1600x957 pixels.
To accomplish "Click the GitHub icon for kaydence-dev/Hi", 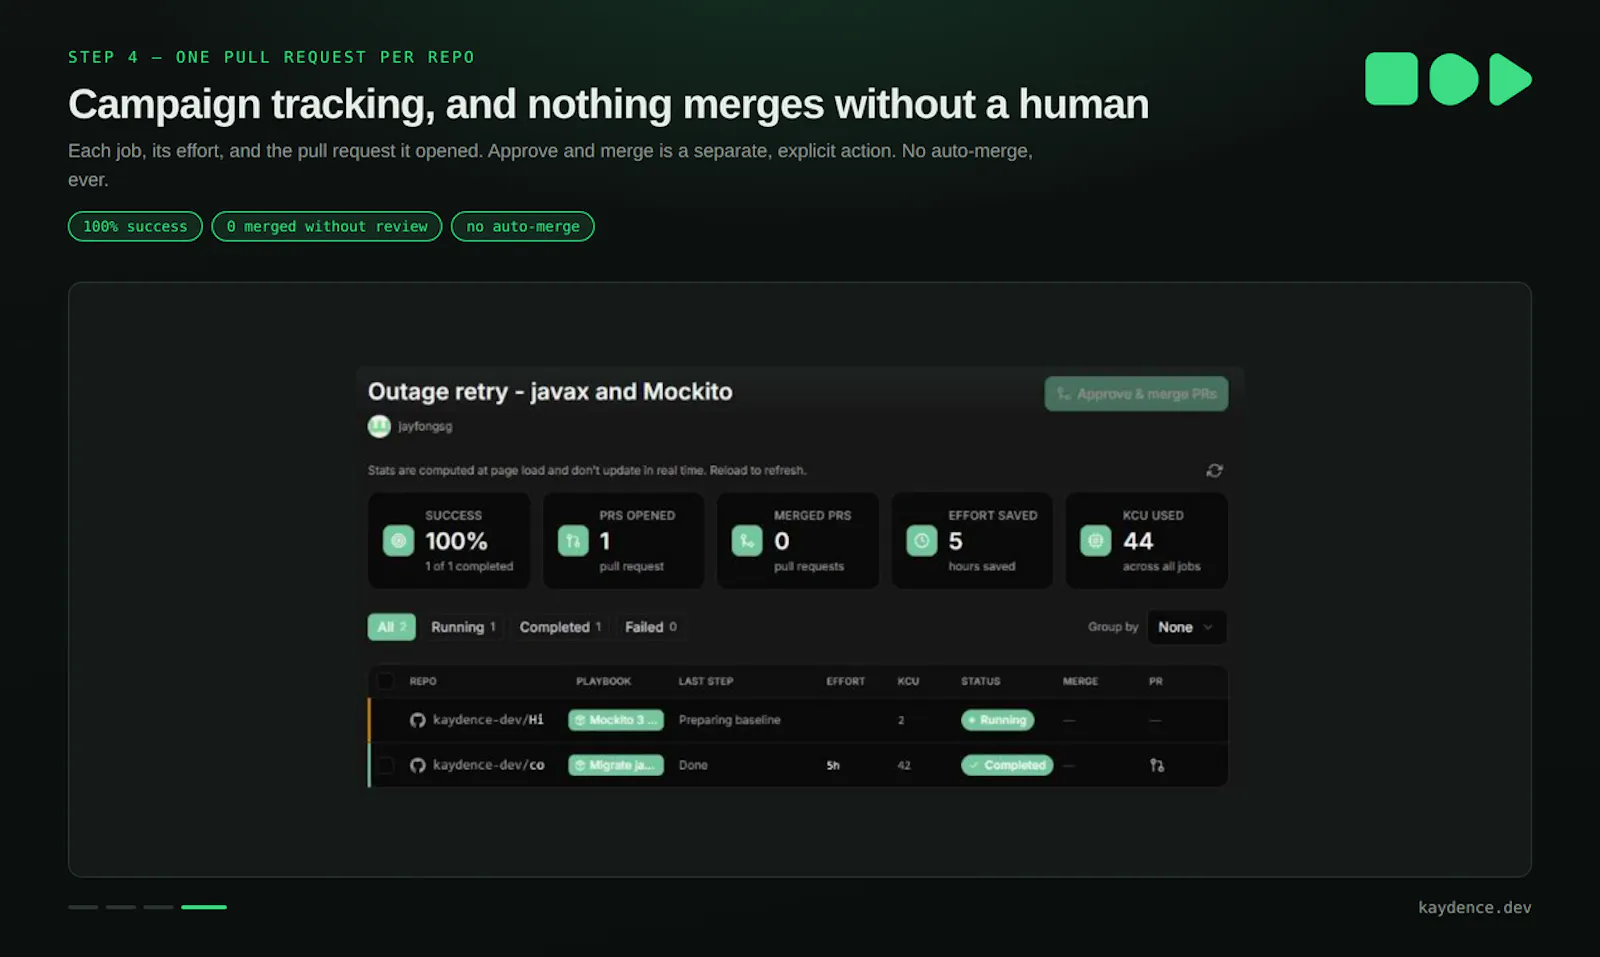I will (x=417, y=720).
